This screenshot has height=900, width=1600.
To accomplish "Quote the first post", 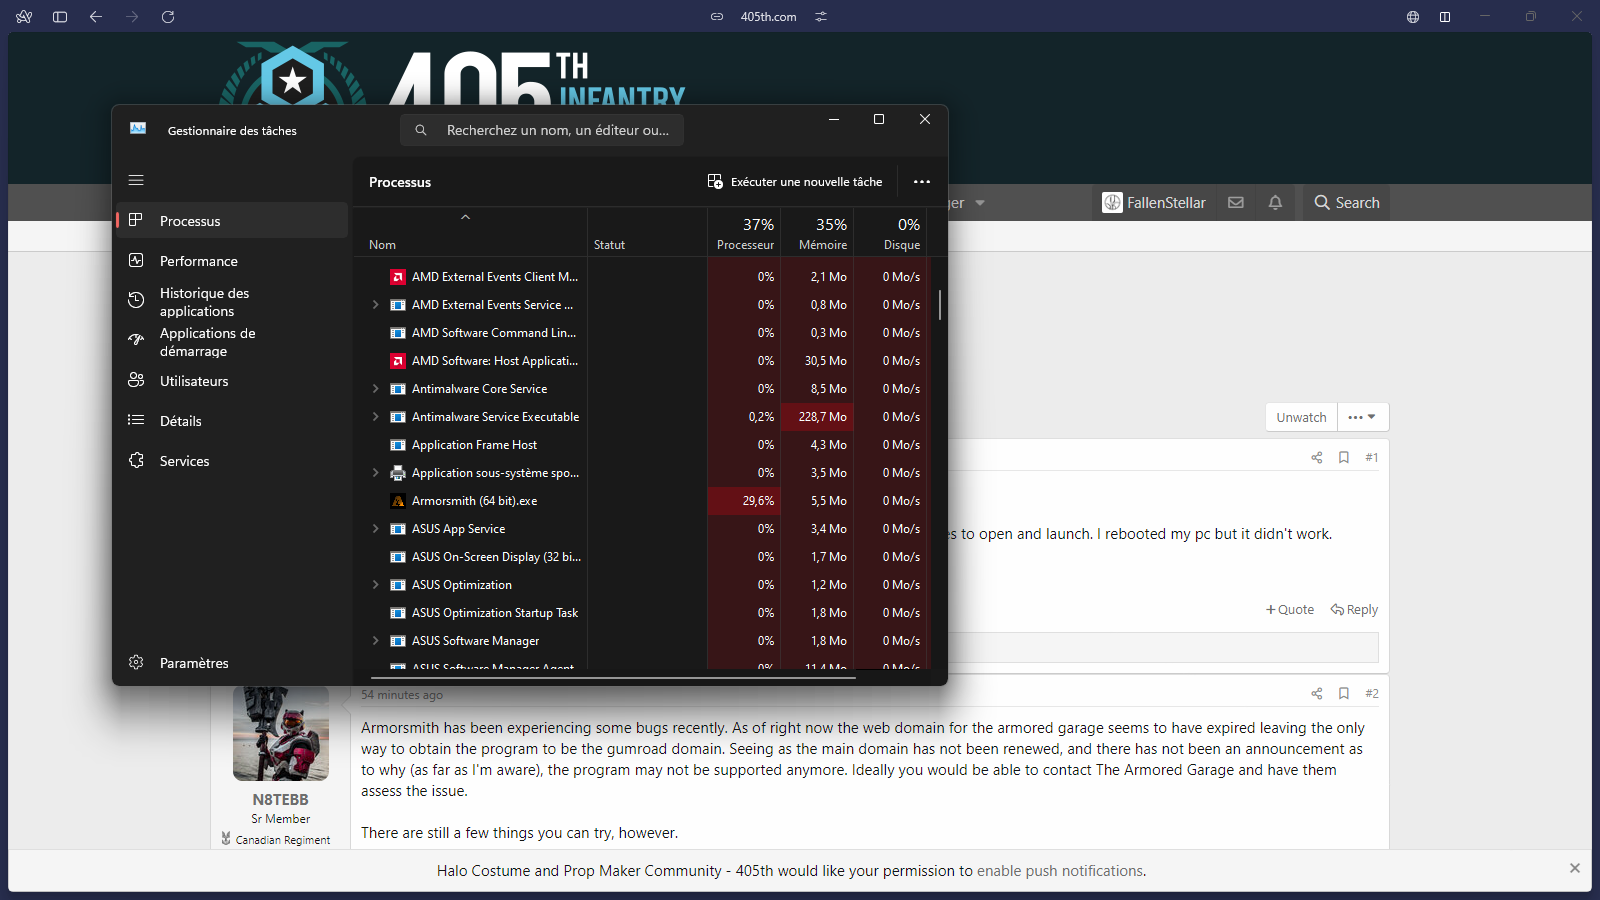I will pyautogui.click(x=1290, y=610).
